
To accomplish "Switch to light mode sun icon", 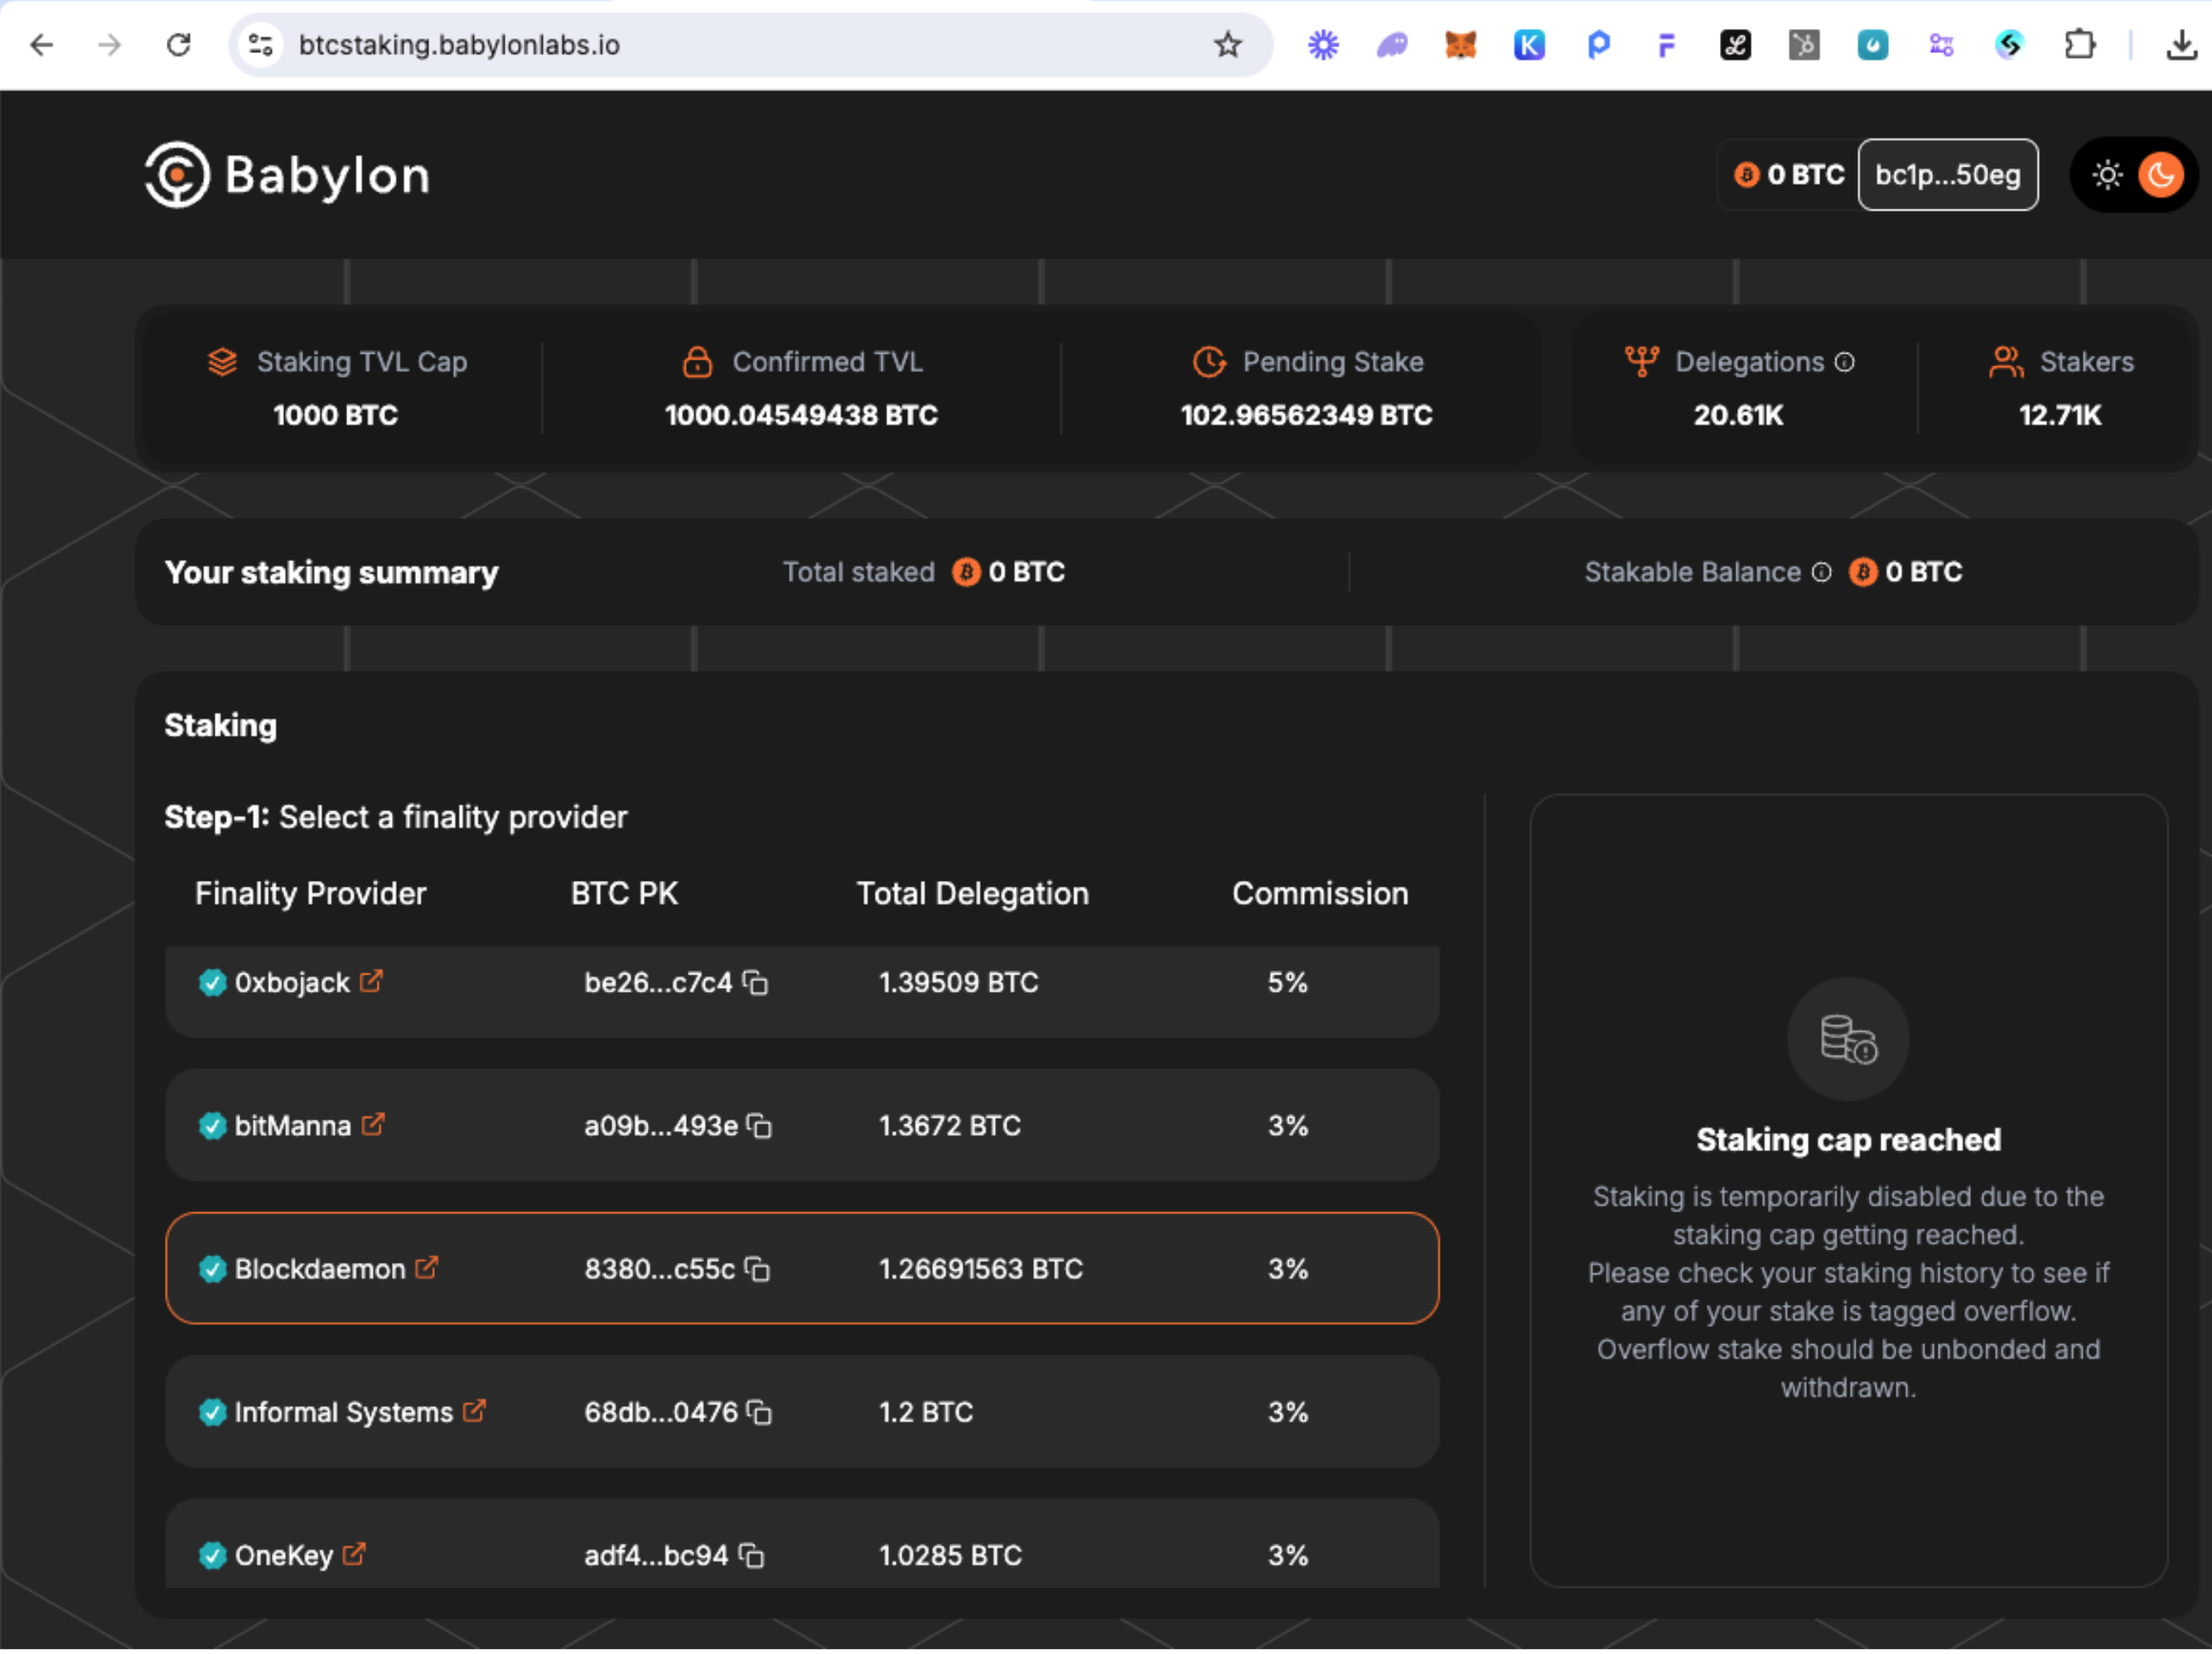I will click(x=2107, y=175).
